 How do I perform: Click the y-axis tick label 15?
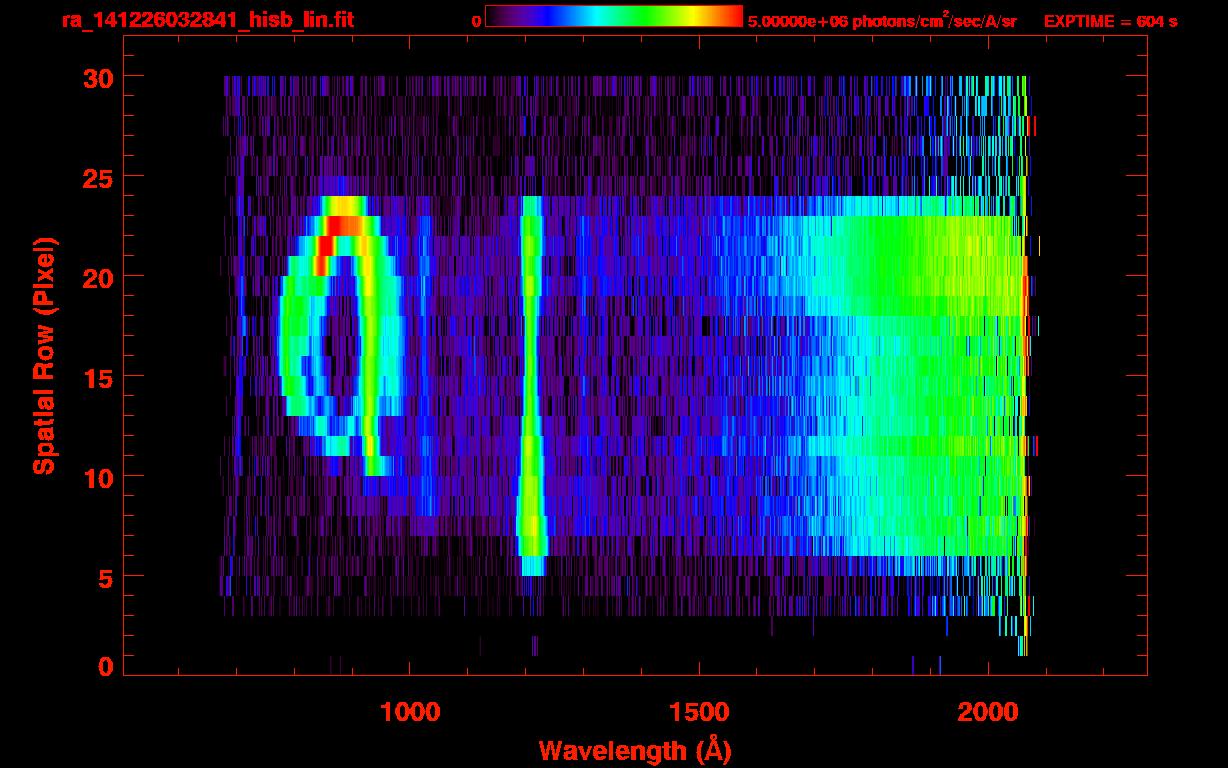[96, 377]
